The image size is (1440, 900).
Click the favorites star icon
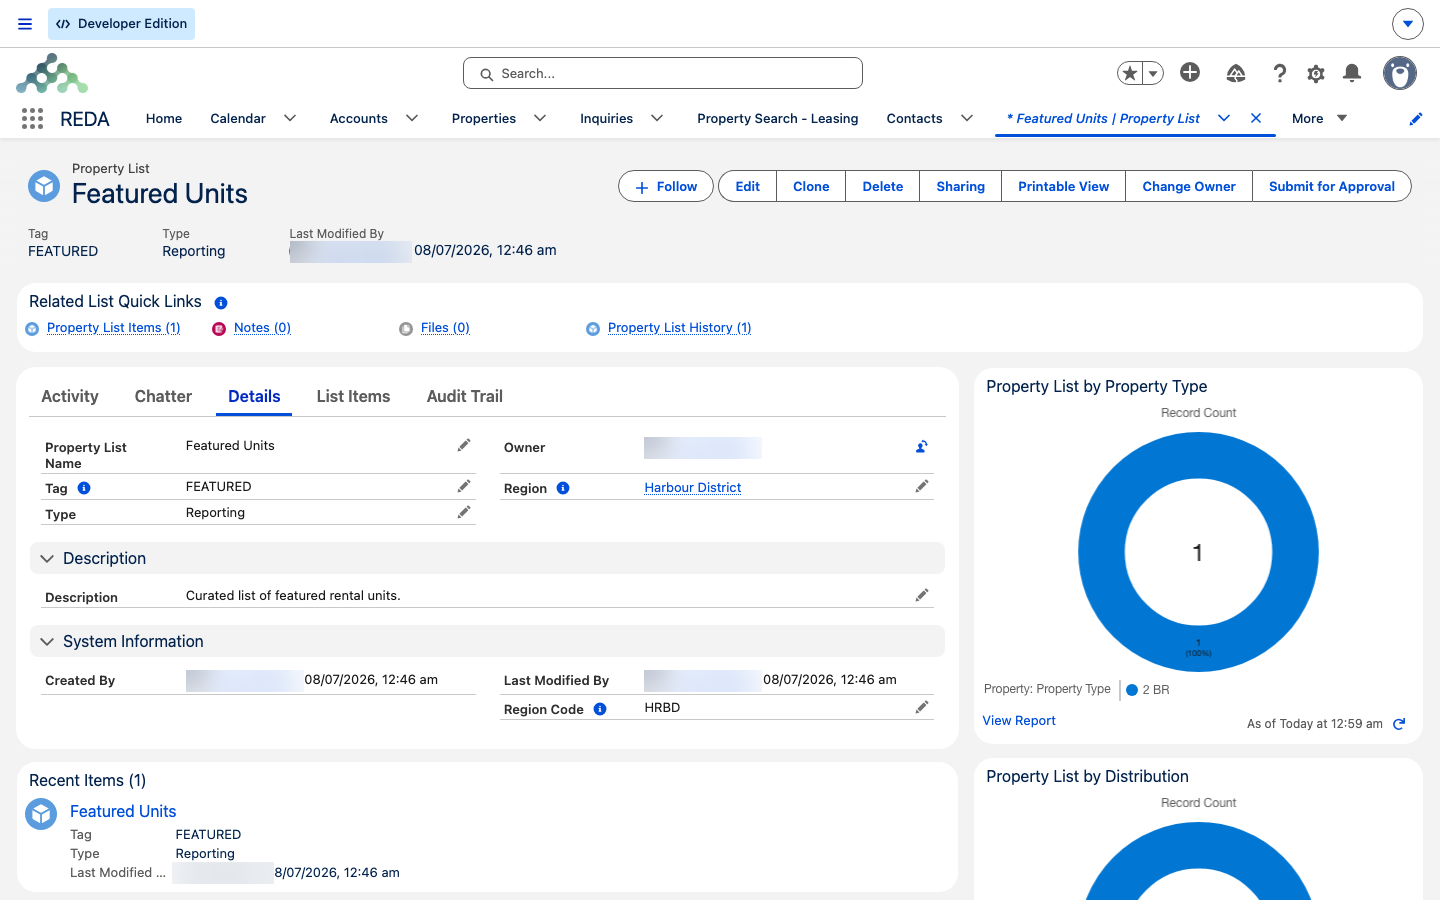click(1130, 73)
